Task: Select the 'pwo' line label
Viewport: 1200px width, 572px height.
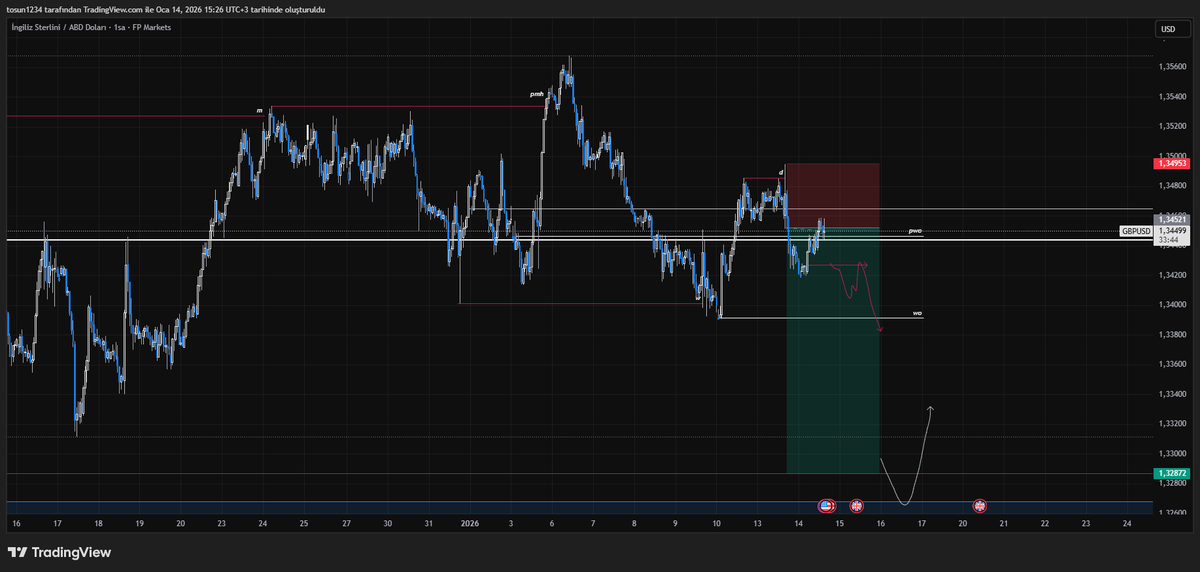Action: (915, 231)
